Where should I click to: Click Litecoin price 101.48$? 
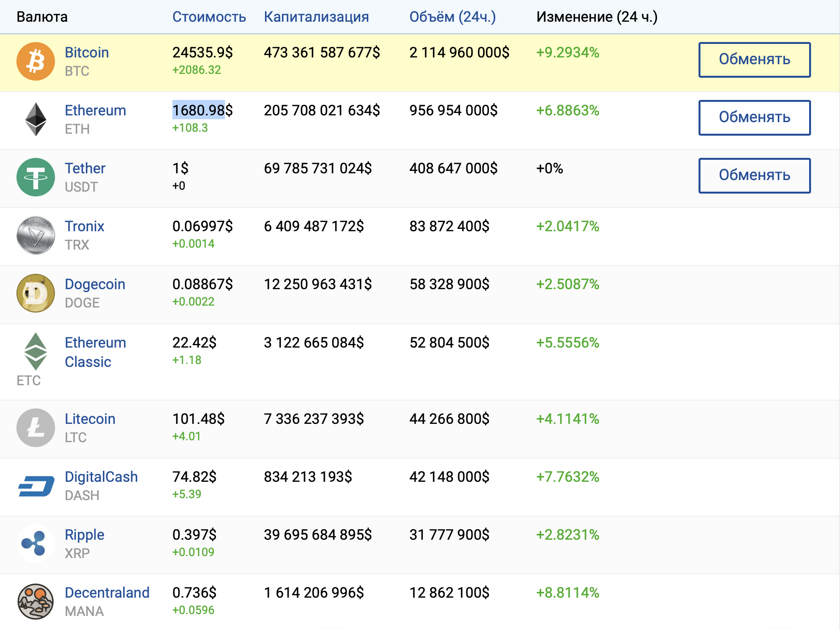coord(199,419)
